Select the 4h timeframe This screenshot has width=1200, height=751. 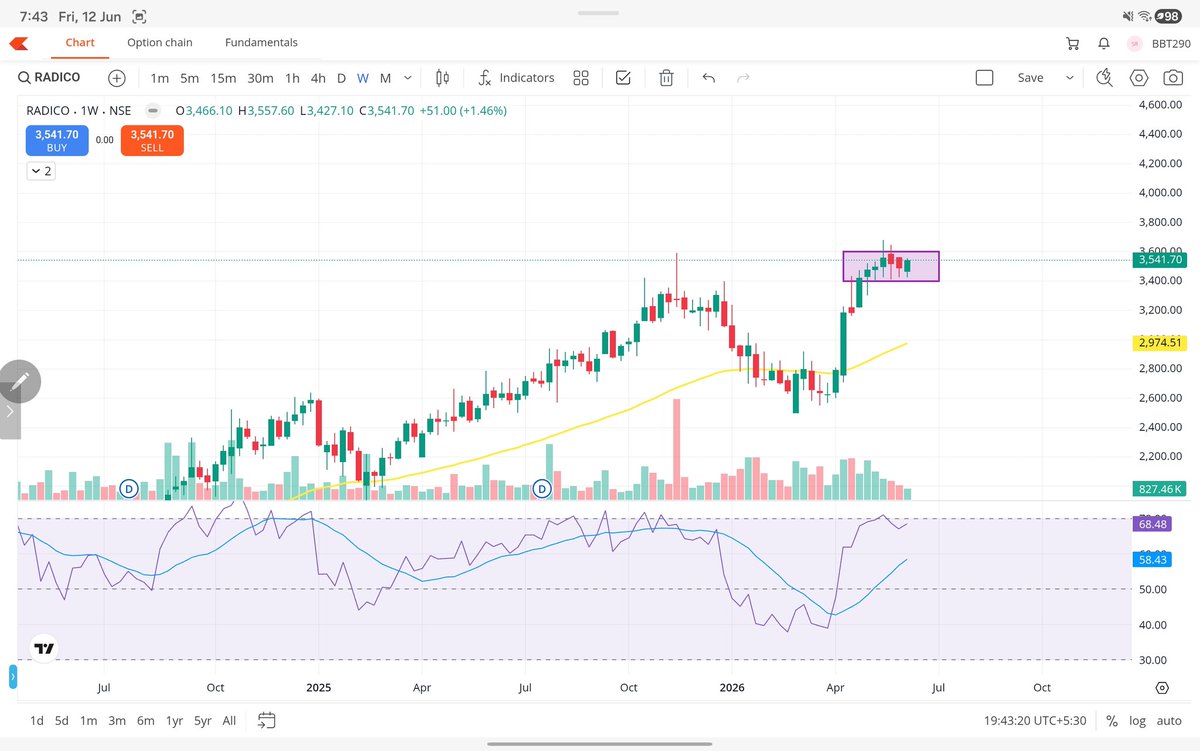[x=318, y=77]
